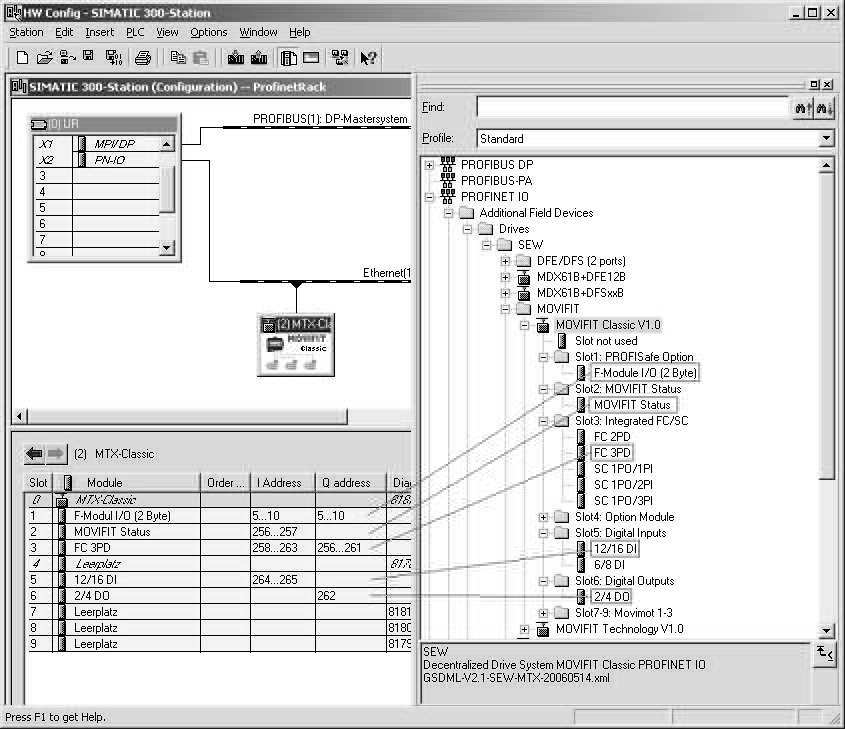Click the New station toolbar icon

point(22,57)
